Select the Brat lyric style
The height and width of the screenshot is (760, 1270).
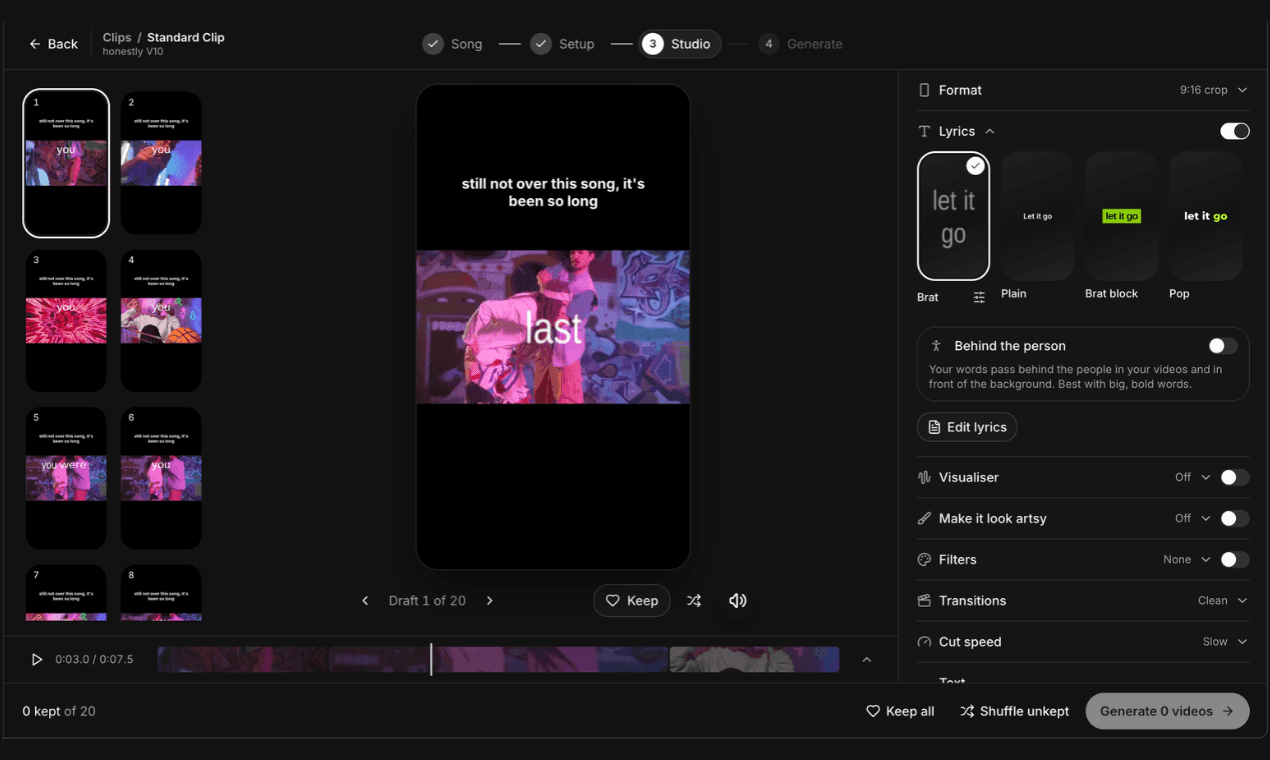point(953,216)
